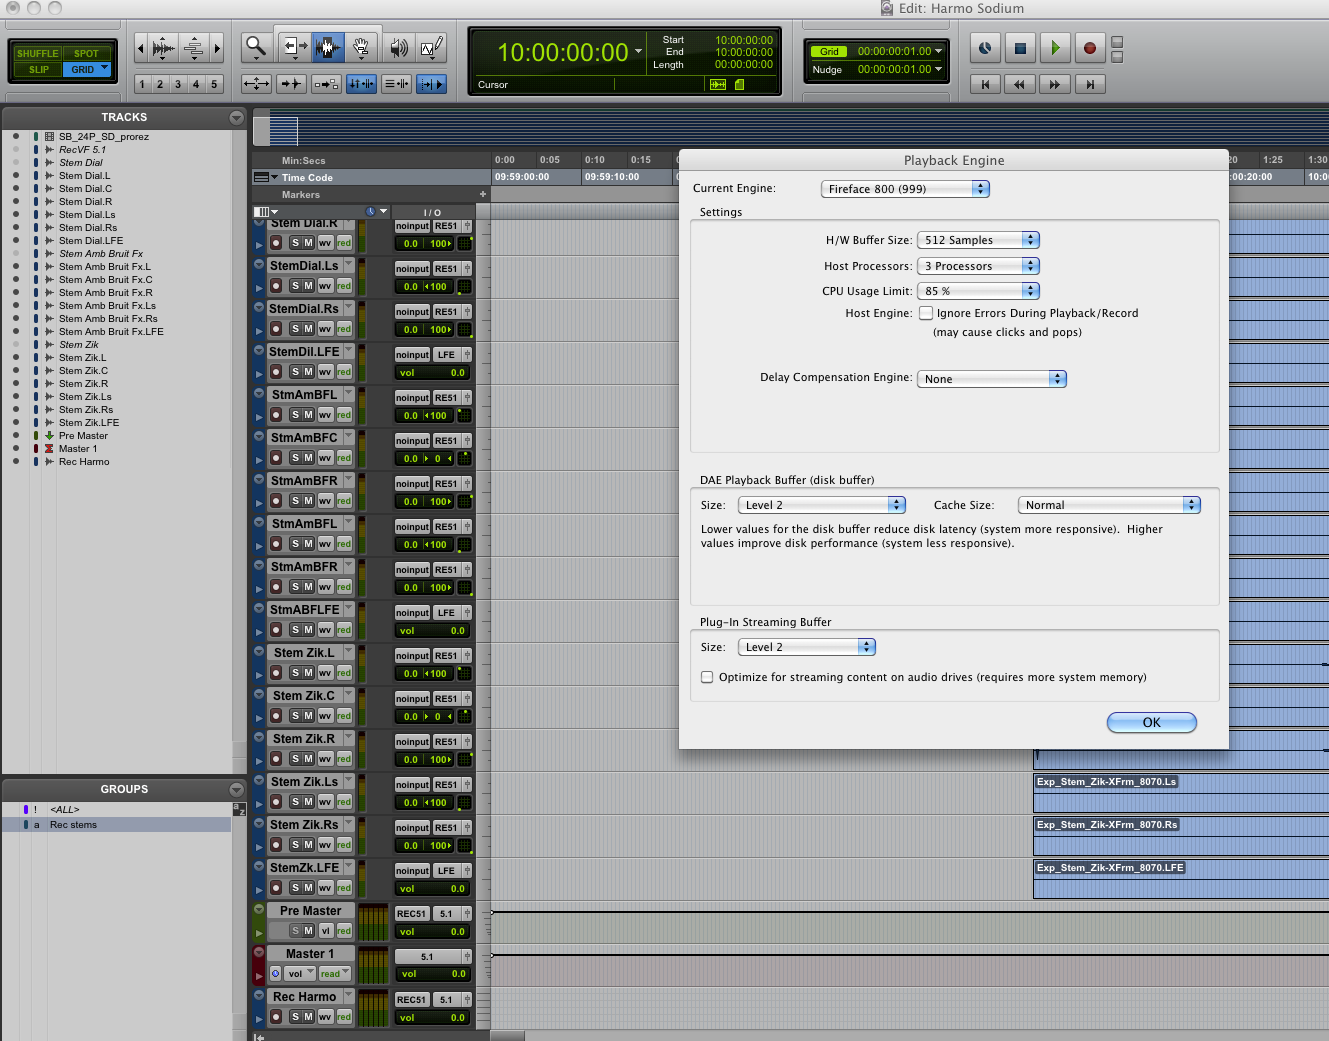Choose the Scrubber speaker tool
This screenshot has height=1041, width=1329.
[398, 47]
